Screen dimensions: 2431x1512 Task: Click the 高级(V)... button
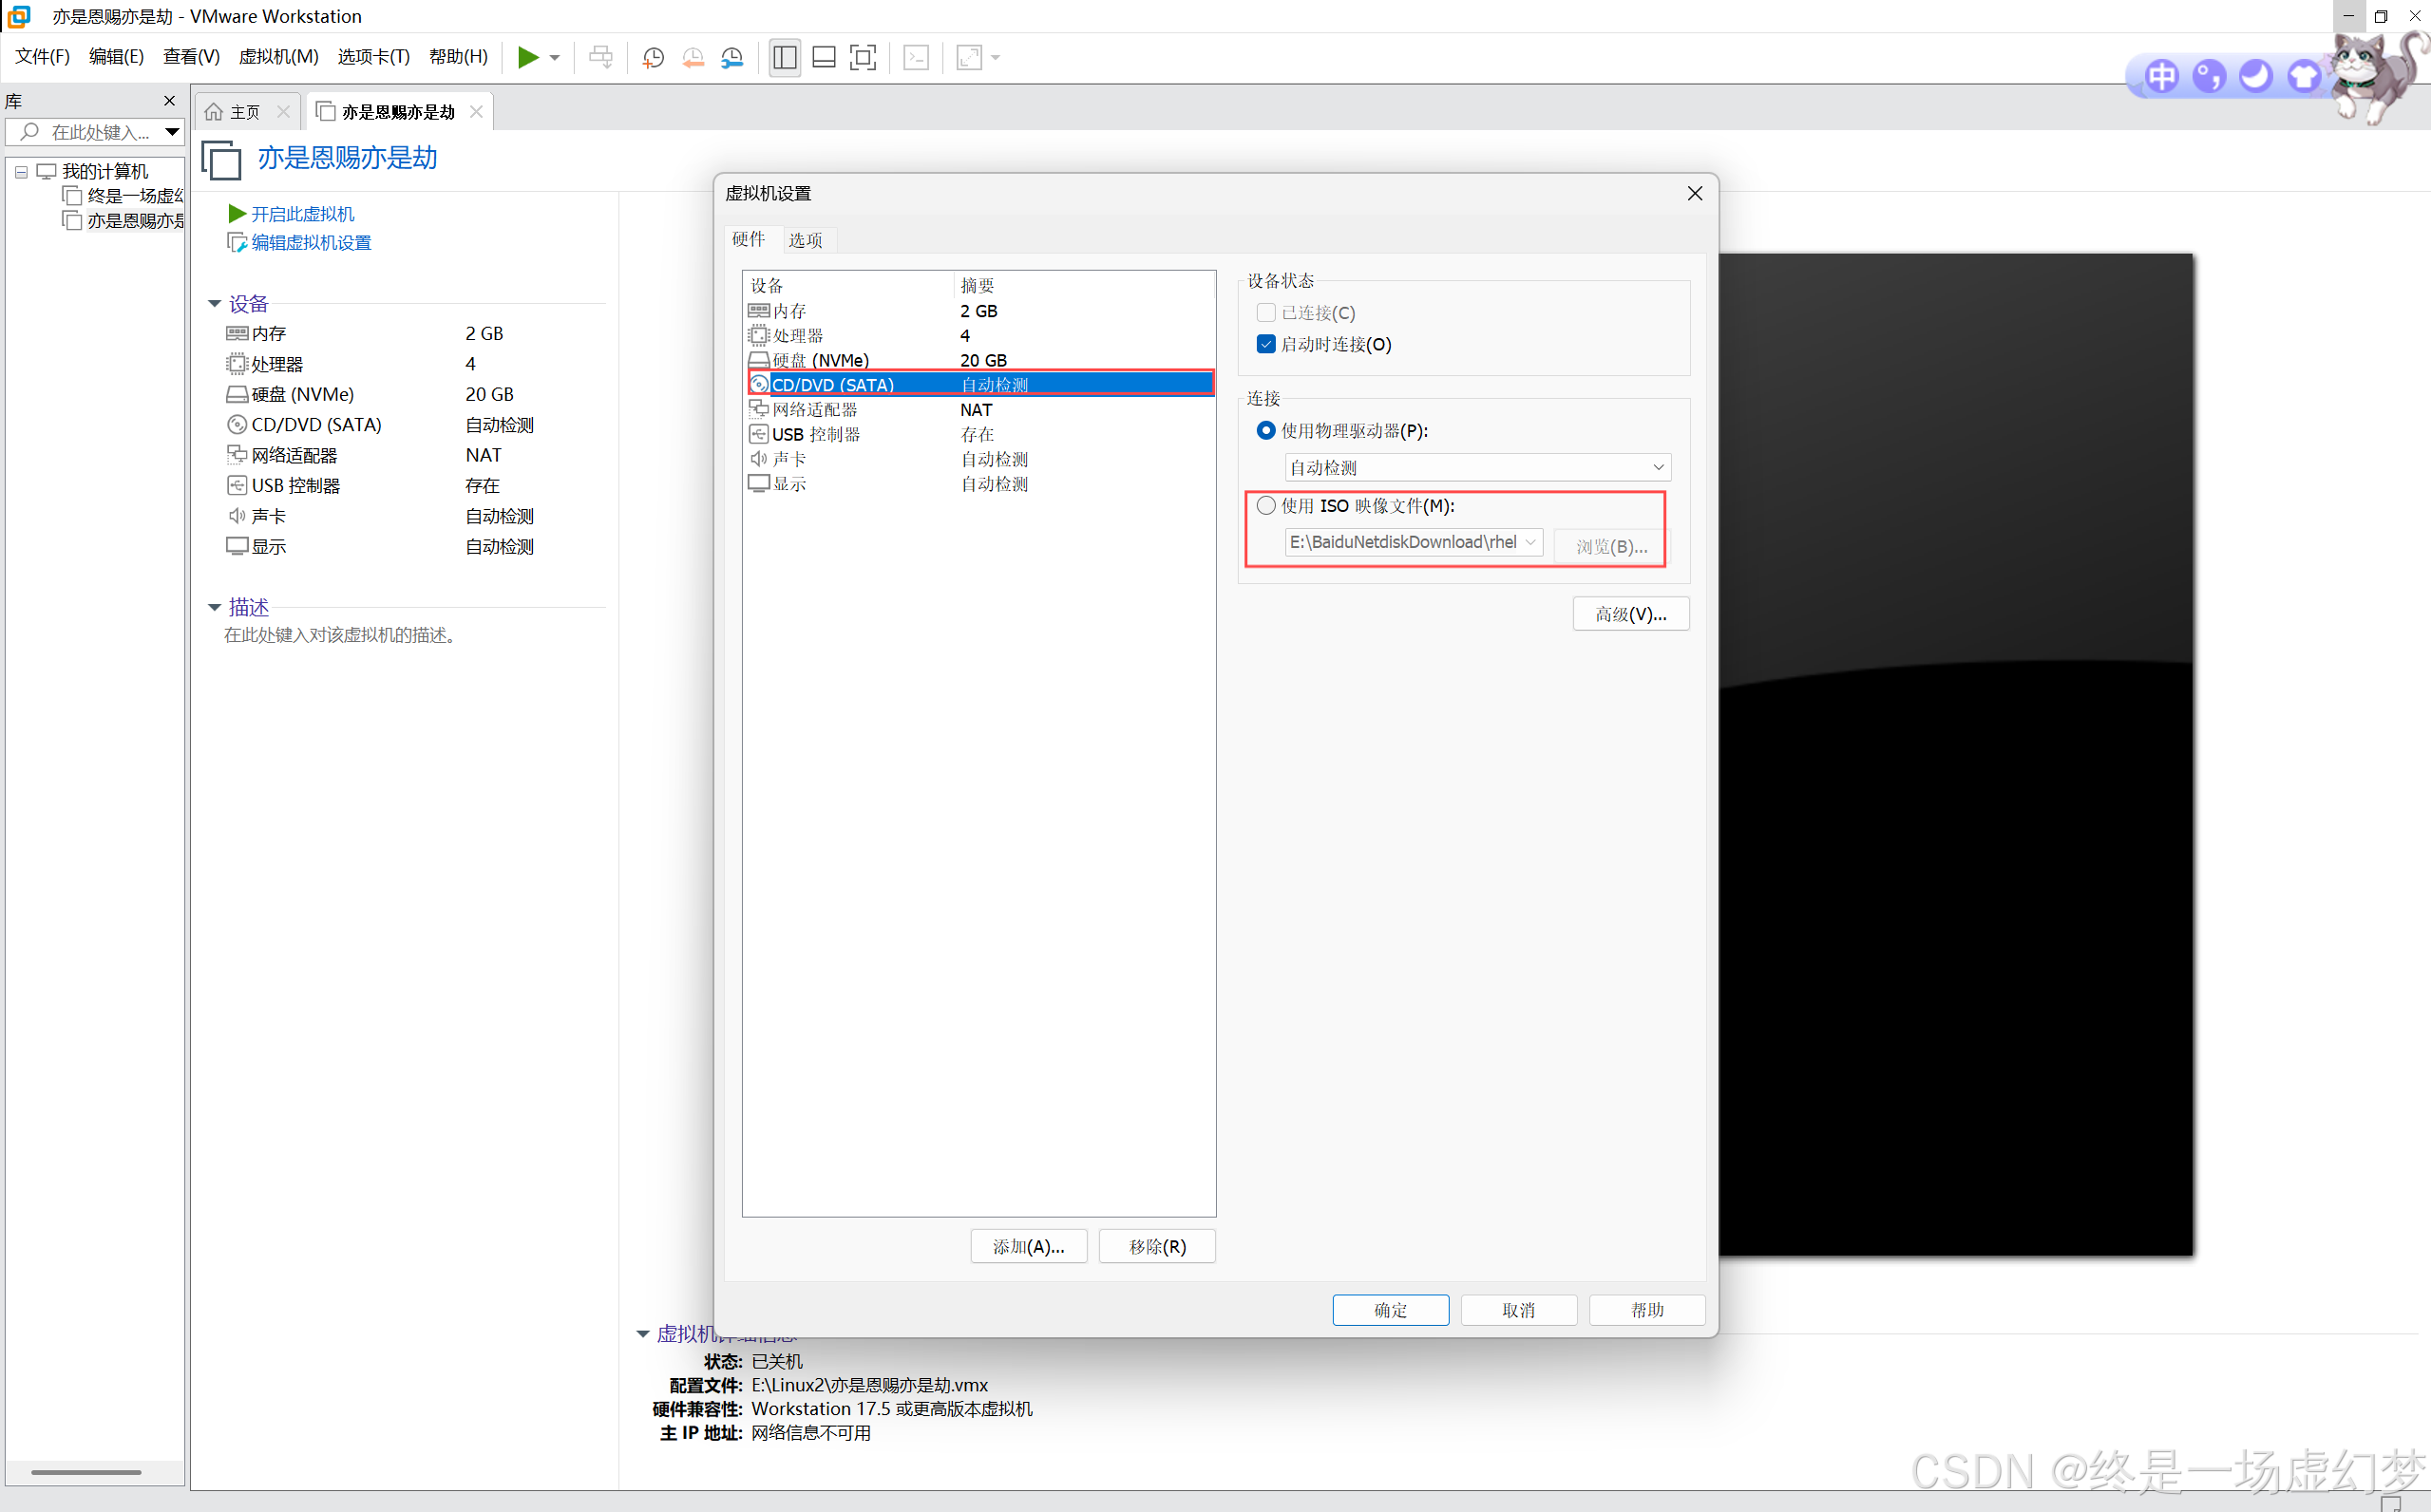pos(1630,614)
